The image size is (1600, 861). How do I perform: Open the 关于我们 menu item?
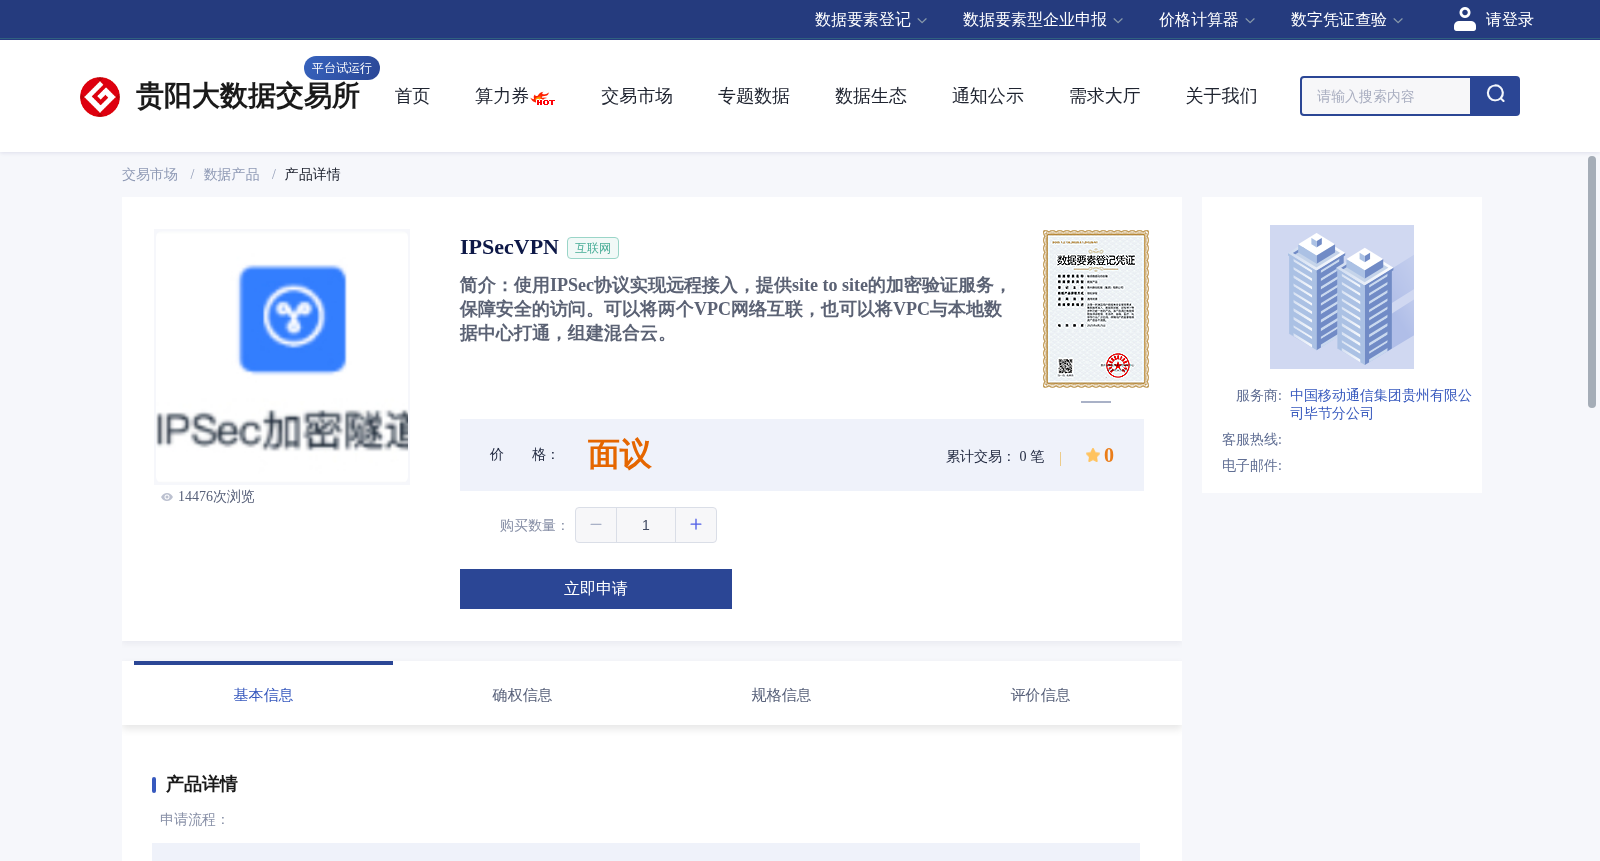click(x=1222, y=96)
